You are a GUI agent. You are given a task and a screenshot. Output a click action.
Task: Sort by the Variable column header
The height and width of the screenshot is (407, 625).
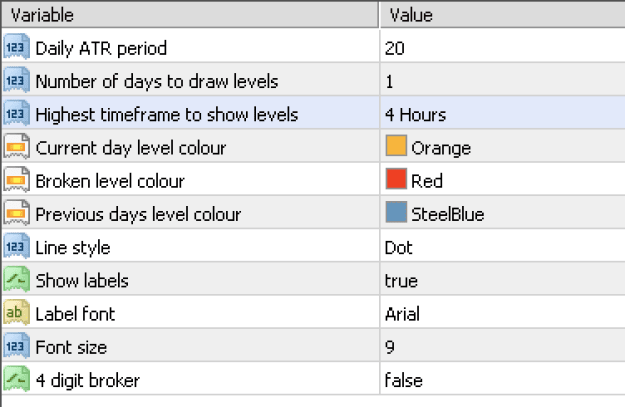pos(190,15)
